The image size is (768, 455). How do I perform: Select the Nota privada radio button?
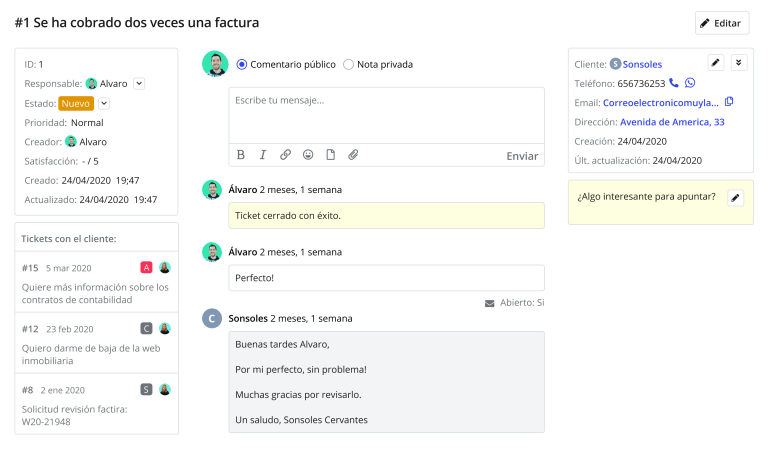pyautogui.click(x=348, y=64)
